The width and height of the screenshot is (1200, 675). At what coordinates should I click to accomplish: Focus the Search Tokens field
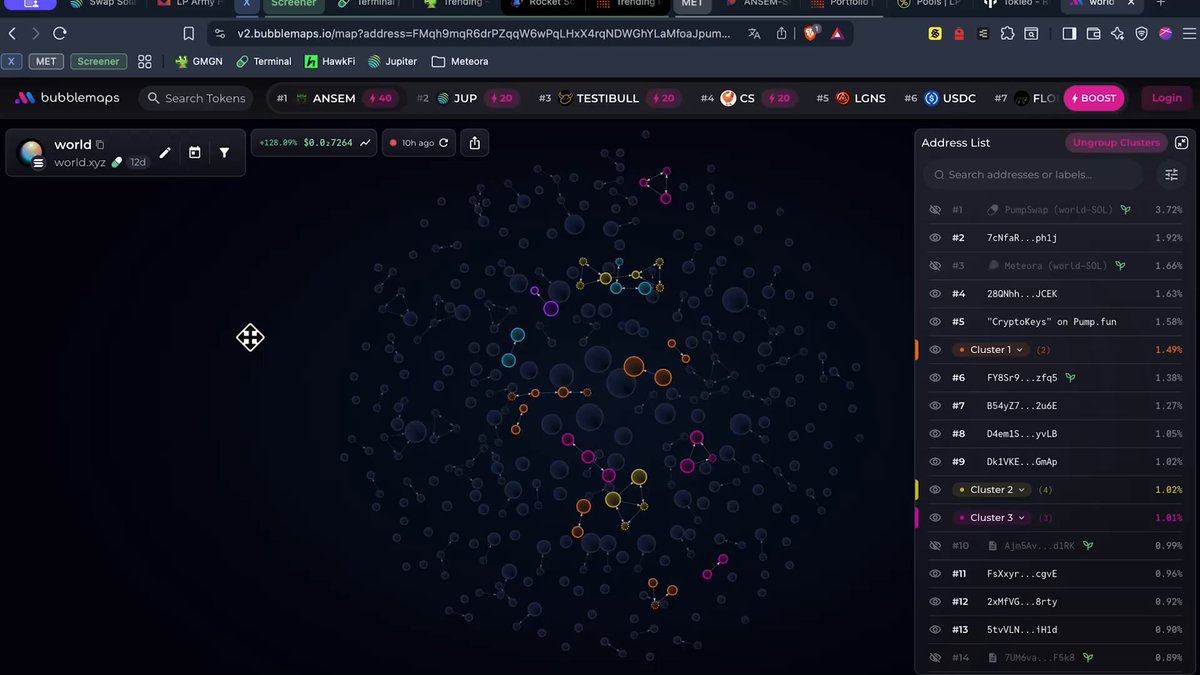(x=196, y=98)
